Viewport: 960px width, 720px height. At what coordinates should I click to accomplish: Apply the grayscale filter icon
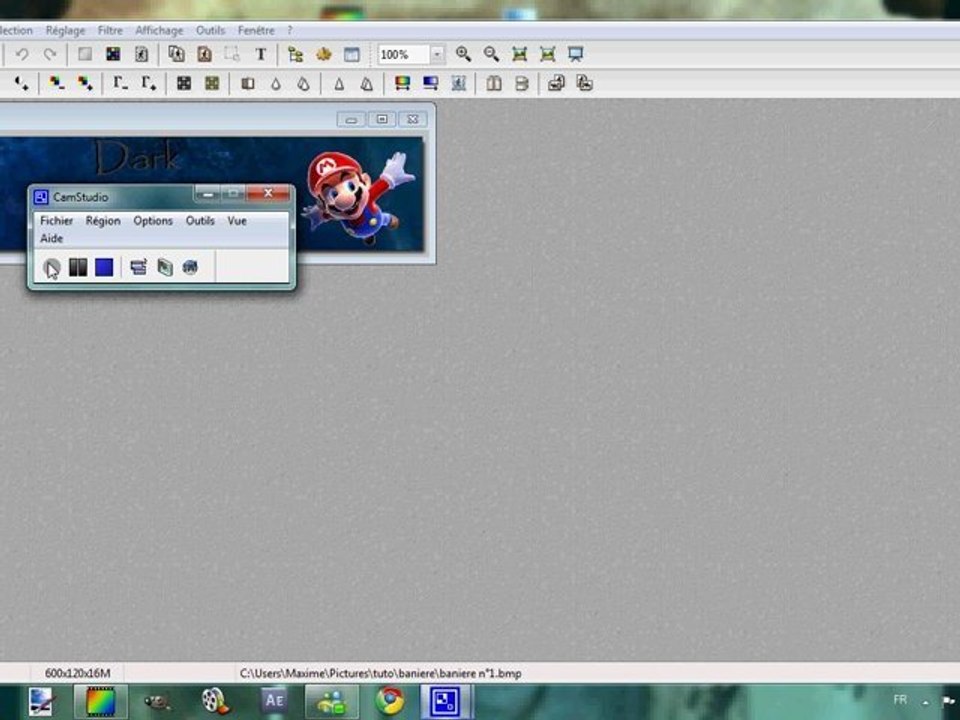click(x=184, y=83)
